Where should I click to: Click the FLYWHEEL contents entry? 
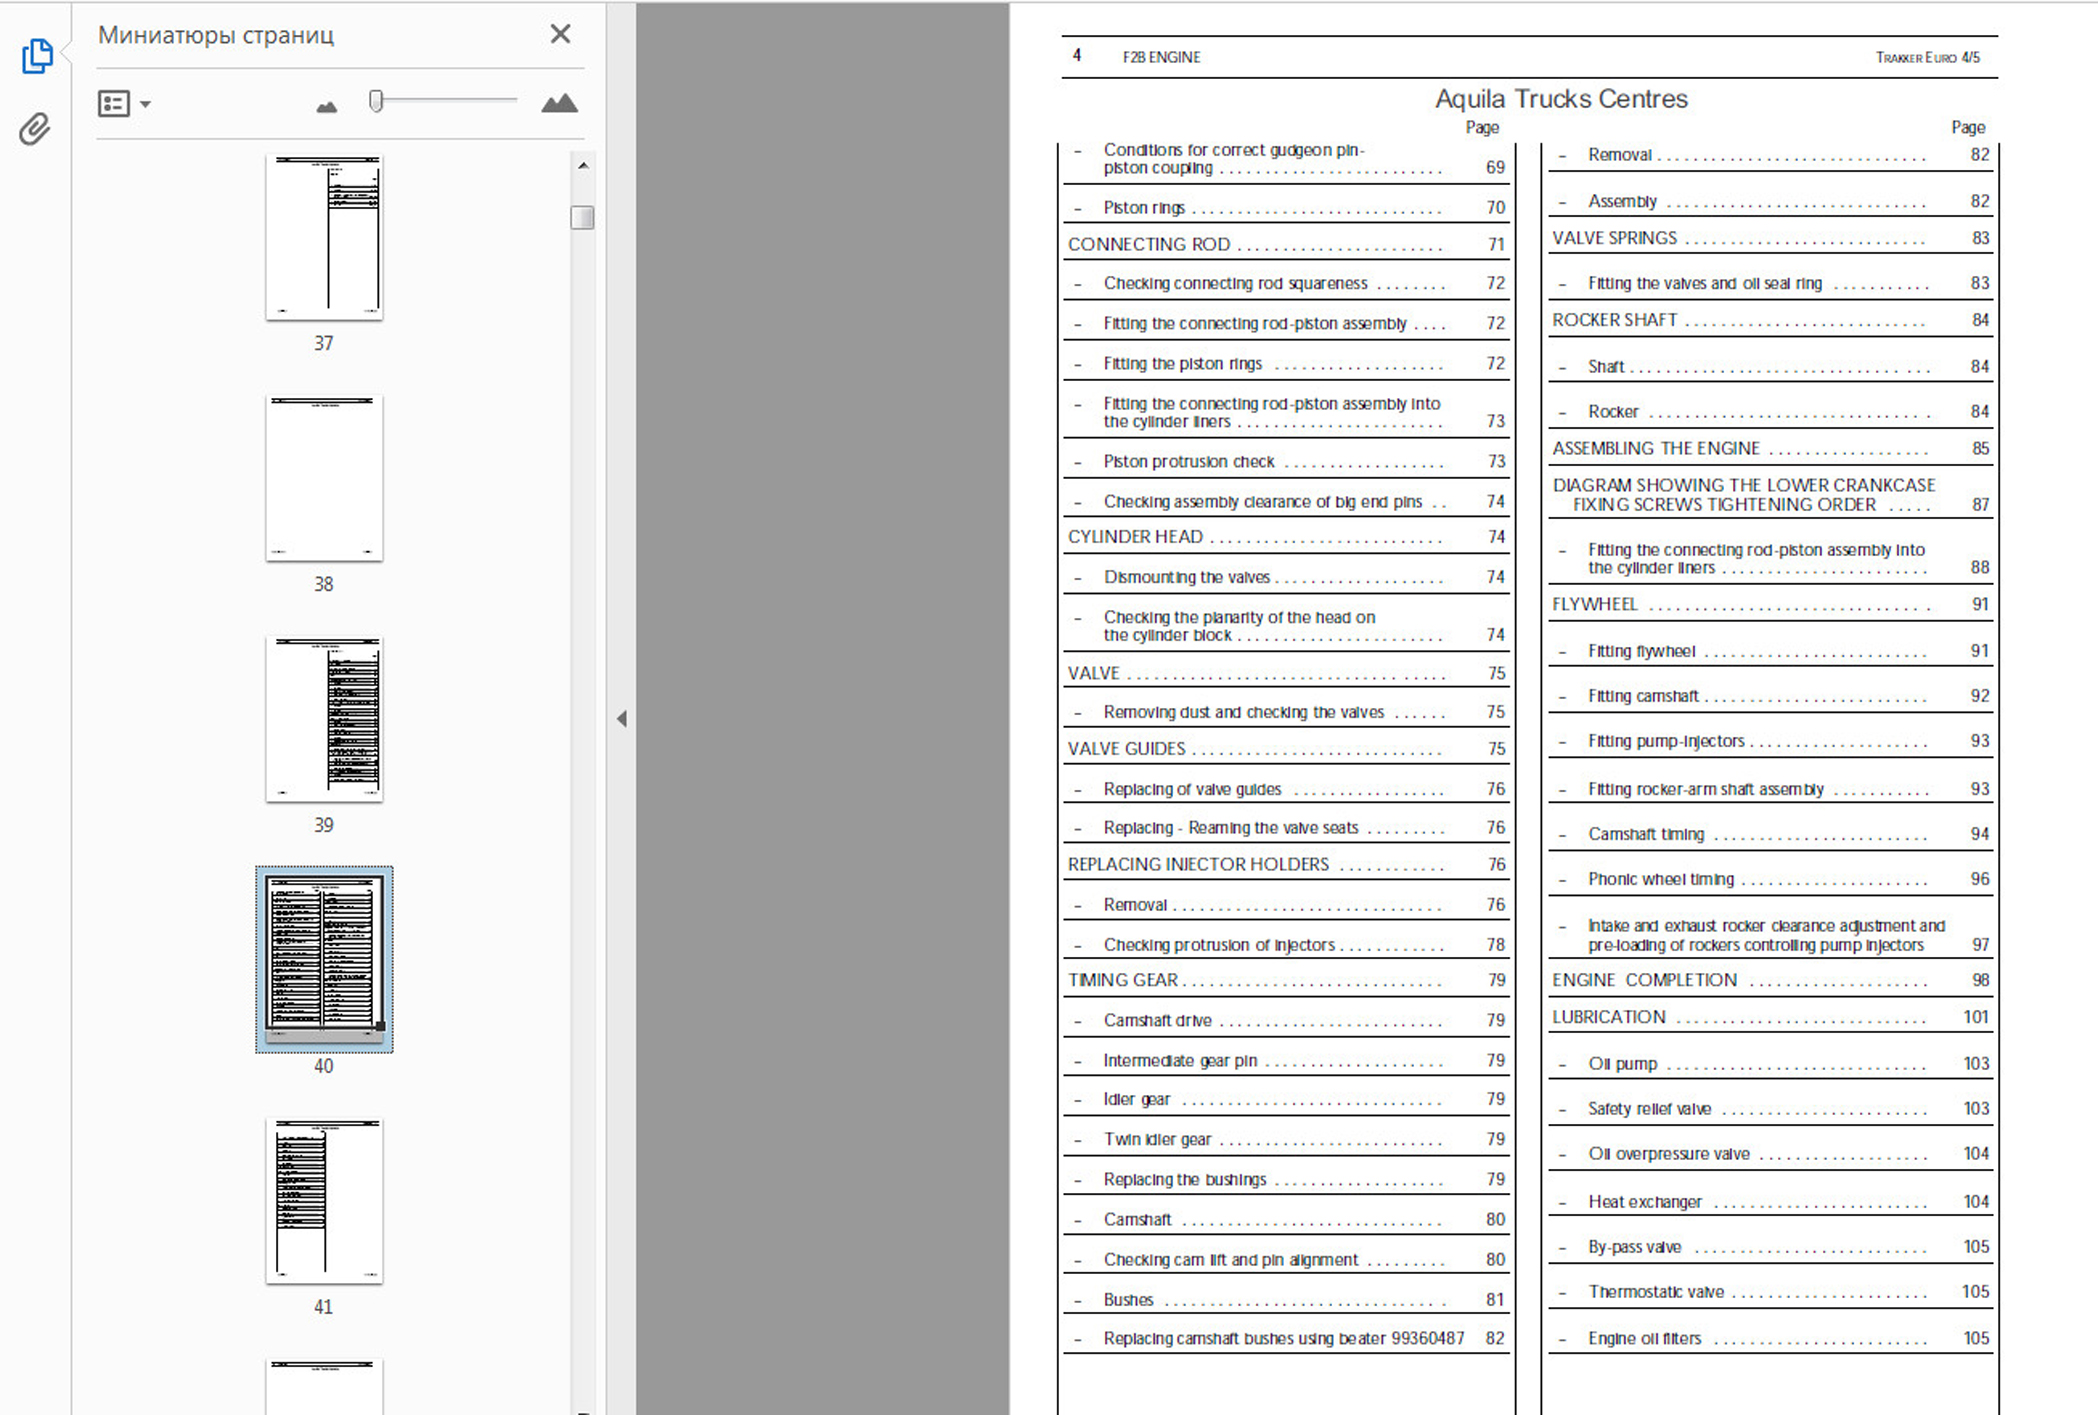tap(1594, 604)
